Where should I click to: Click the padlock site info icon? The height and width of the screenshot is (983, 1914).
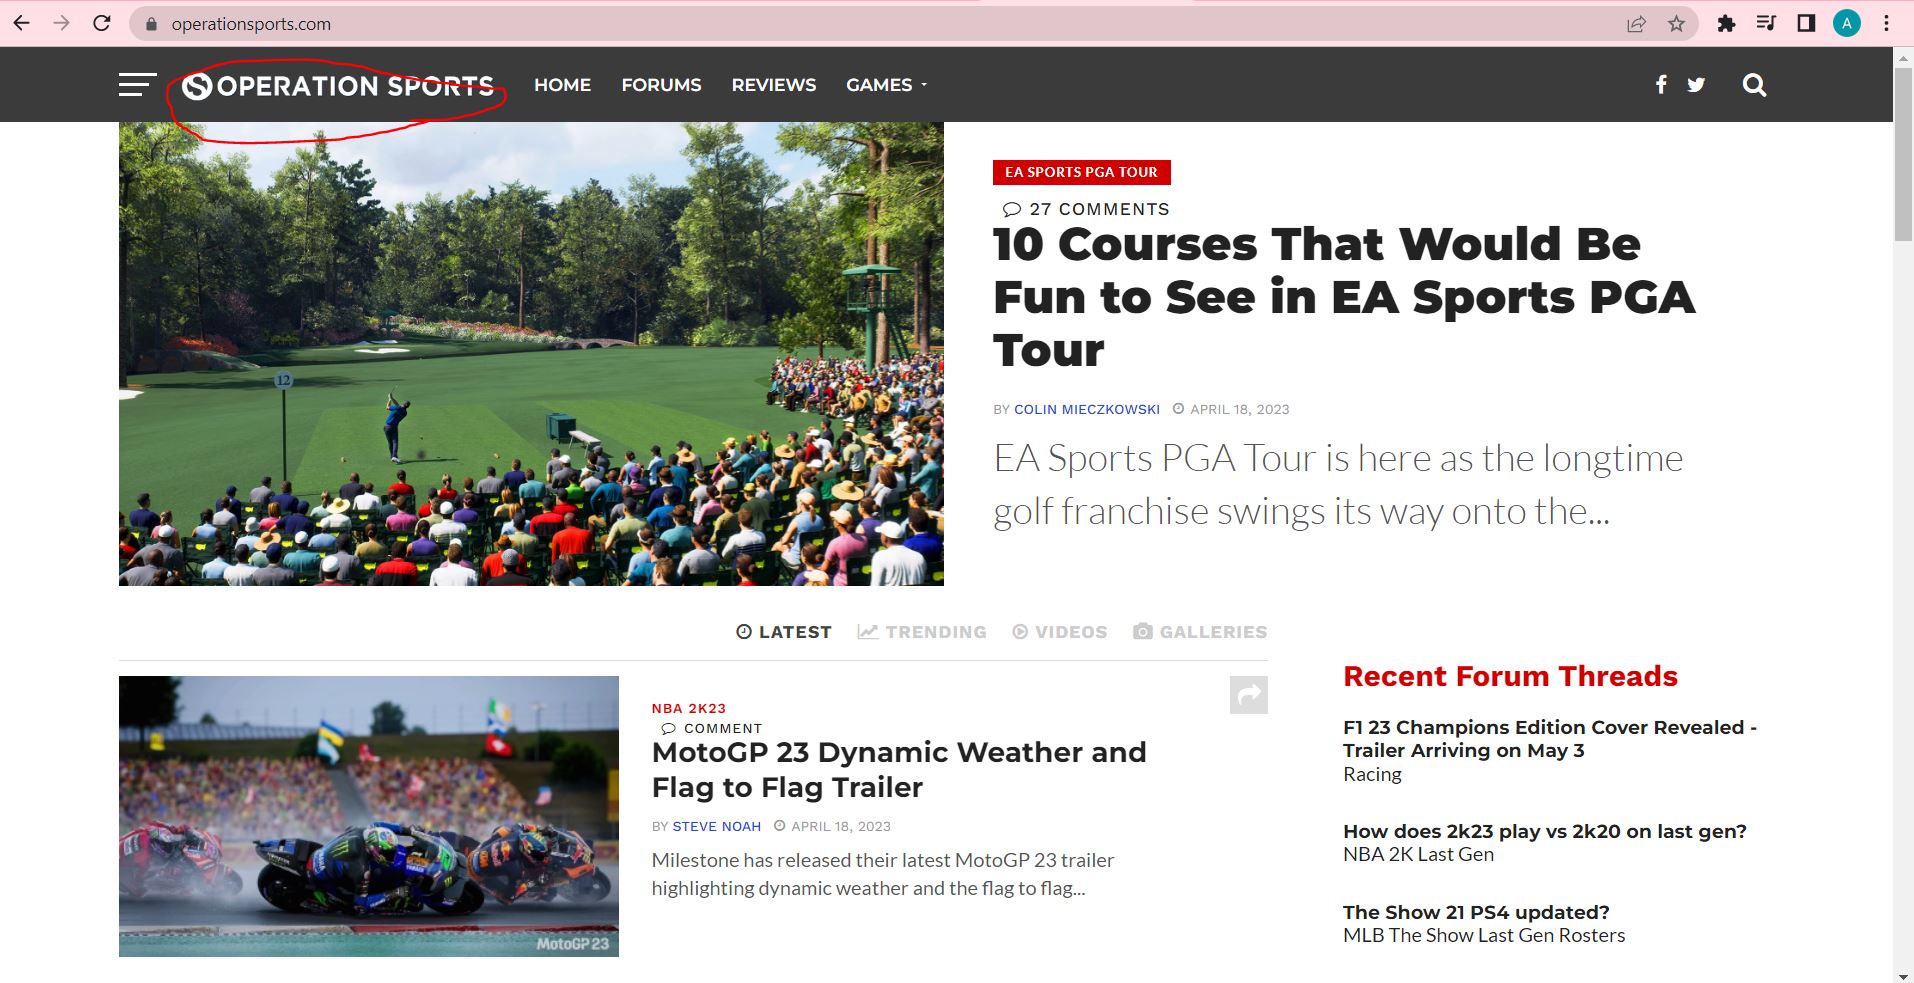152,24
